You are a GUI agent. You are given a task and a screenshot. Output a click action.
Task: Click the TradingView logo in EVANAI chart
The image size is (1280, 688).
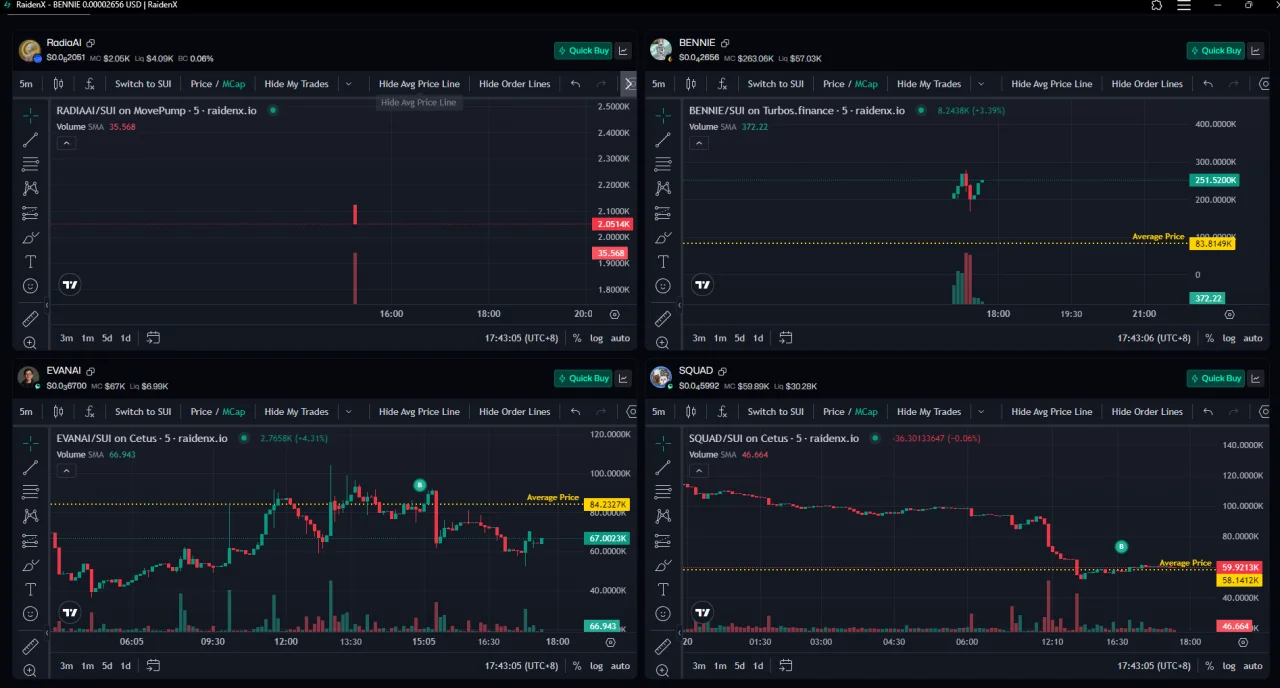(x=70, y=613)
